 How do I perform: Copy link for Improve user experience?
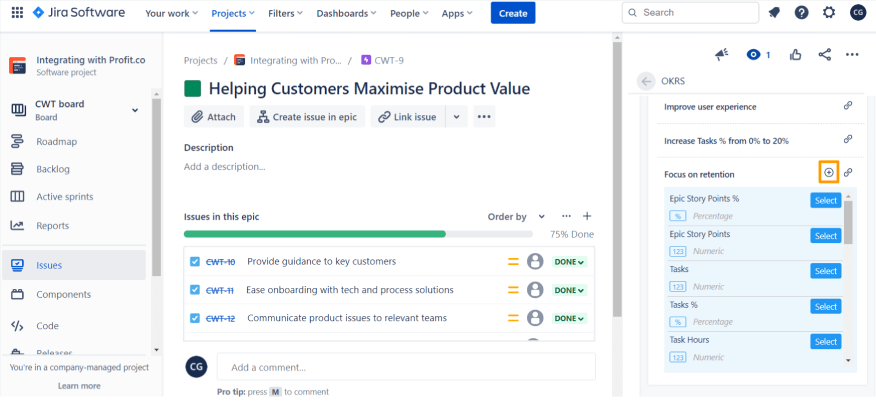tap(848, 106)
